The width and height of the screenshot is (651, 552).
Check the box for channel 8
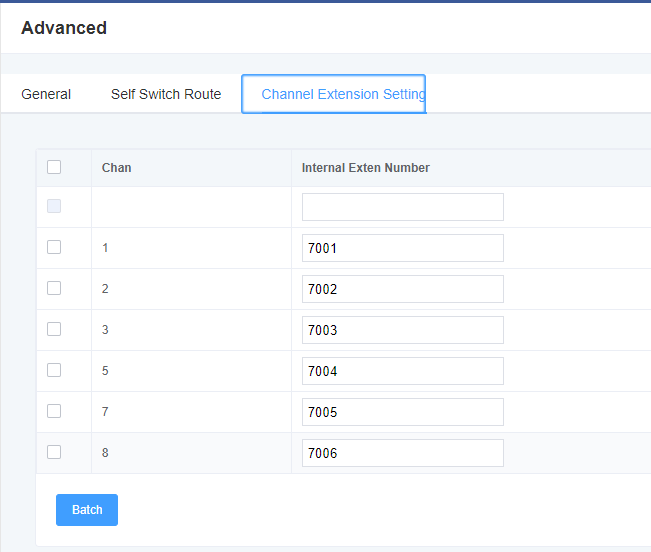tap(54, 452)
